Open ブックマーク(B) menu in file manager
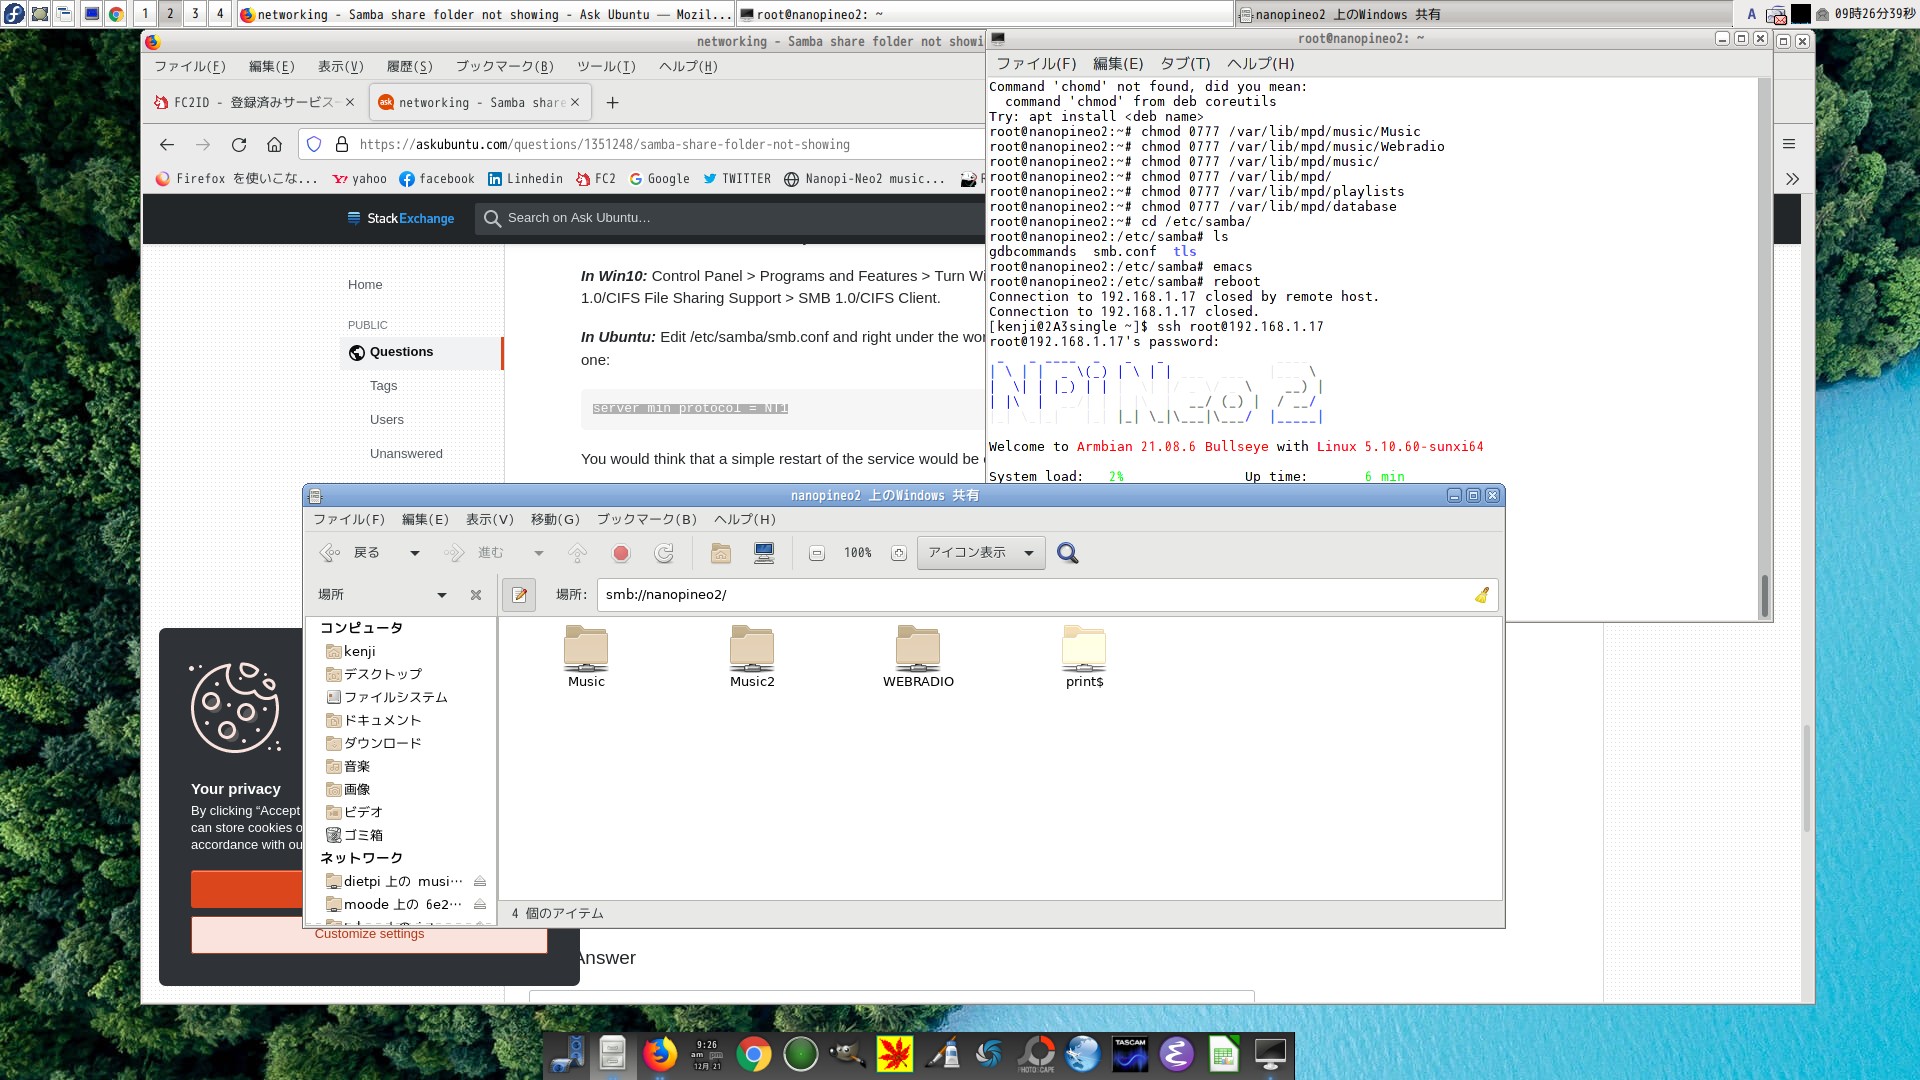The image size is (1920, 1080). pos(646,519)
